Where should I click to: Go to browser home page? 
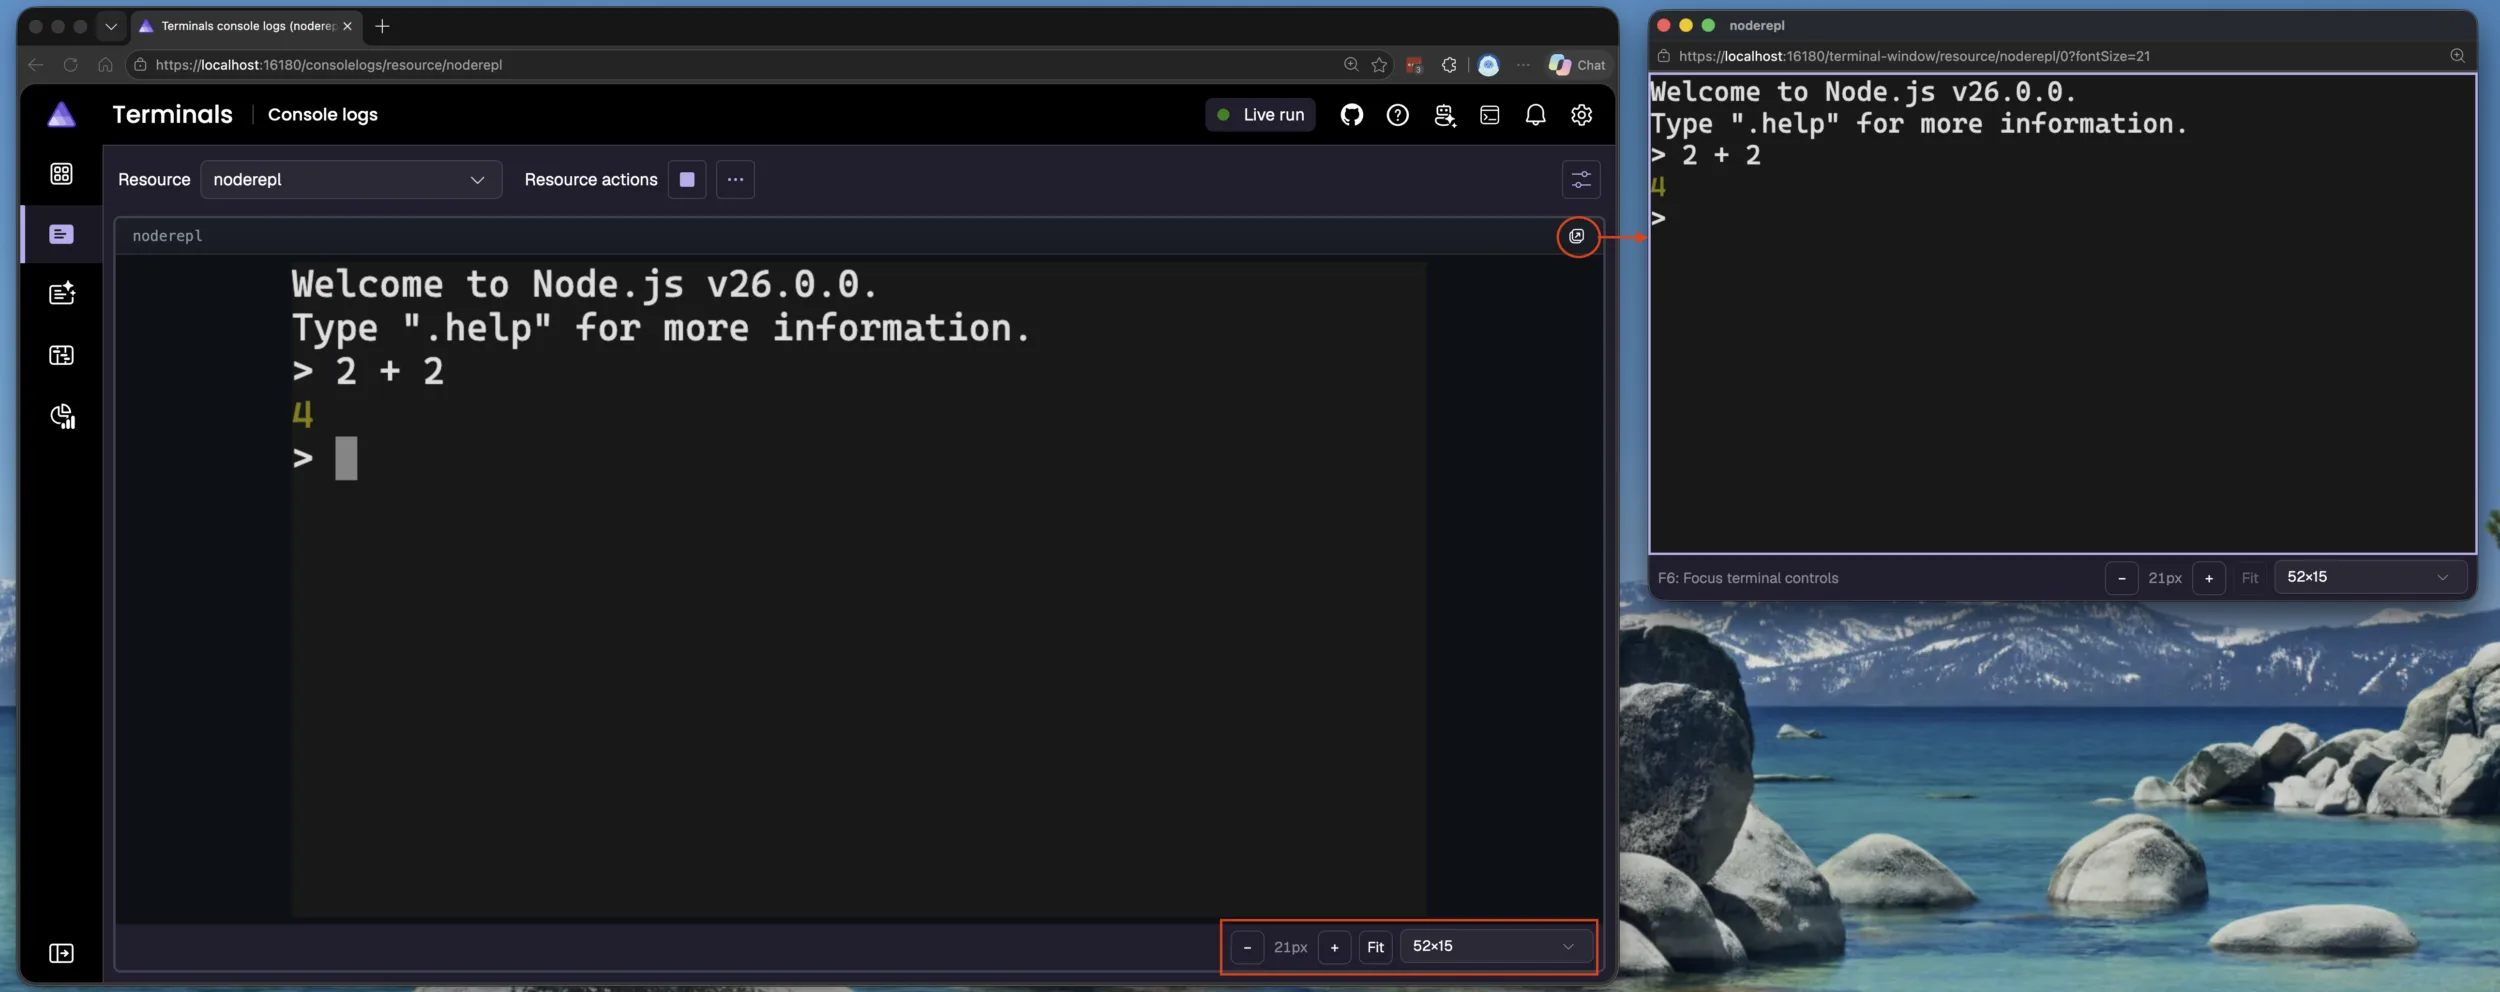tap(105, 65)
